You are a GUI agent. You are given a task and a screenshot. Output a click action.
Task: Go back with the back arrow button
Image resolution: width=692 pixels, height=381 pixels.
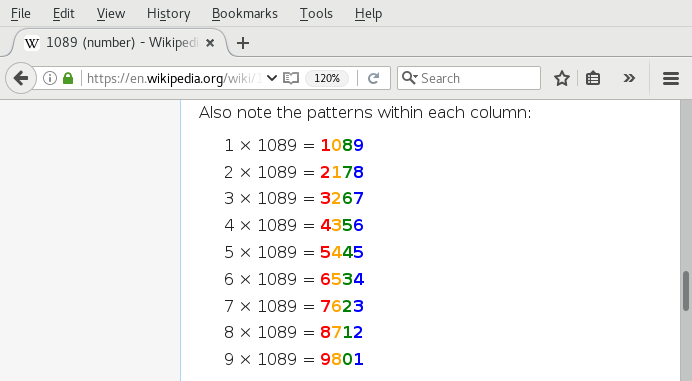tap(20, 78)
